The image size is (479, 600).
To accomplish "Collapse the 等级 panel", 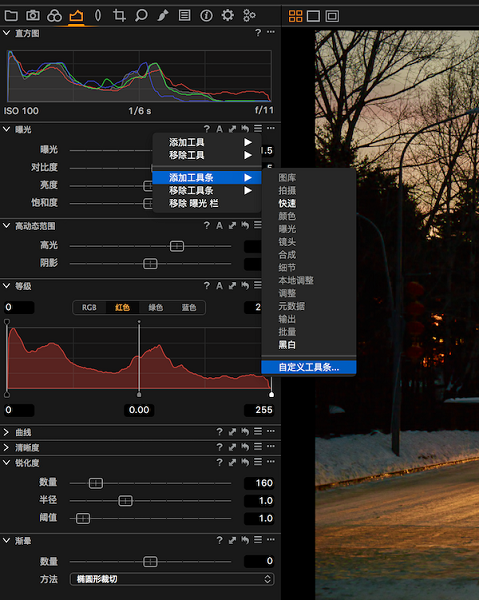I will click(7, 285).
